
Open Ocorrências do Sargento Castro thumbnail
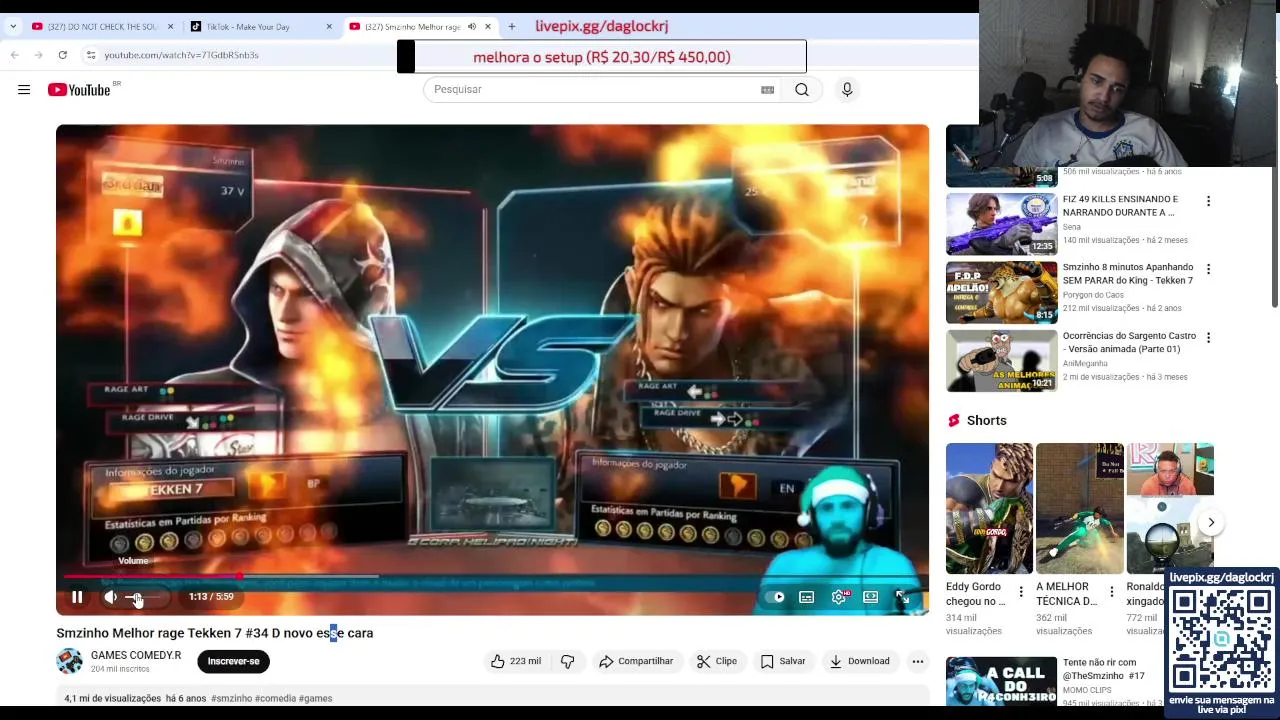coord(1001,360)
